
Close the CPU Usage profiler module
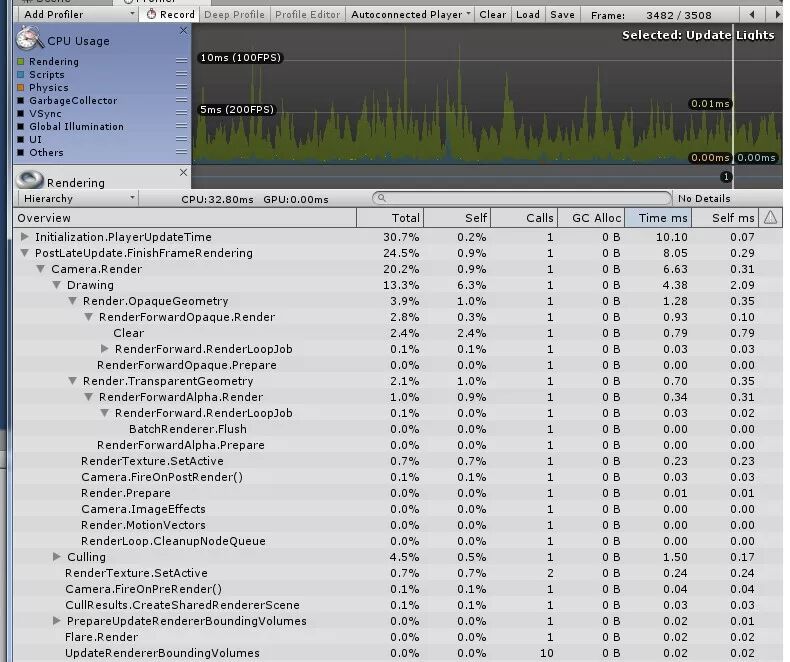tap(183, 31)
